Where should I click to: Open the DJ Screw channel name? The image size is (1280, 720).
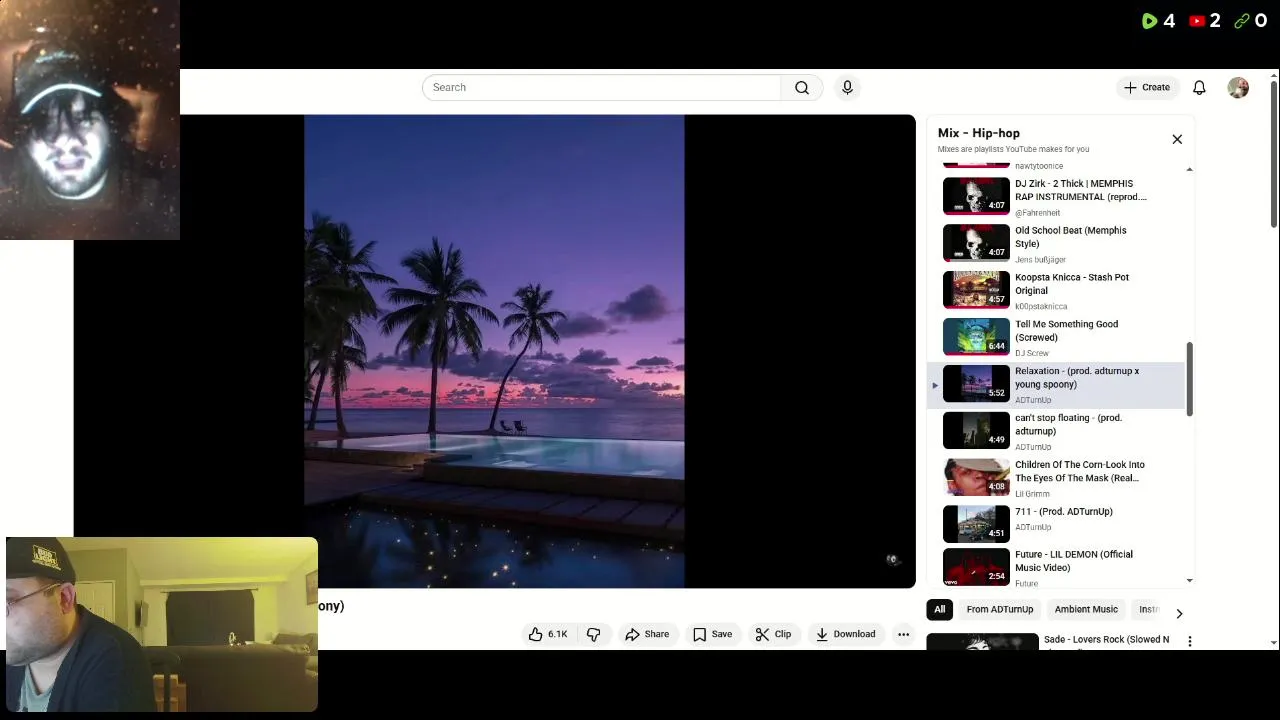(1032, 353)
